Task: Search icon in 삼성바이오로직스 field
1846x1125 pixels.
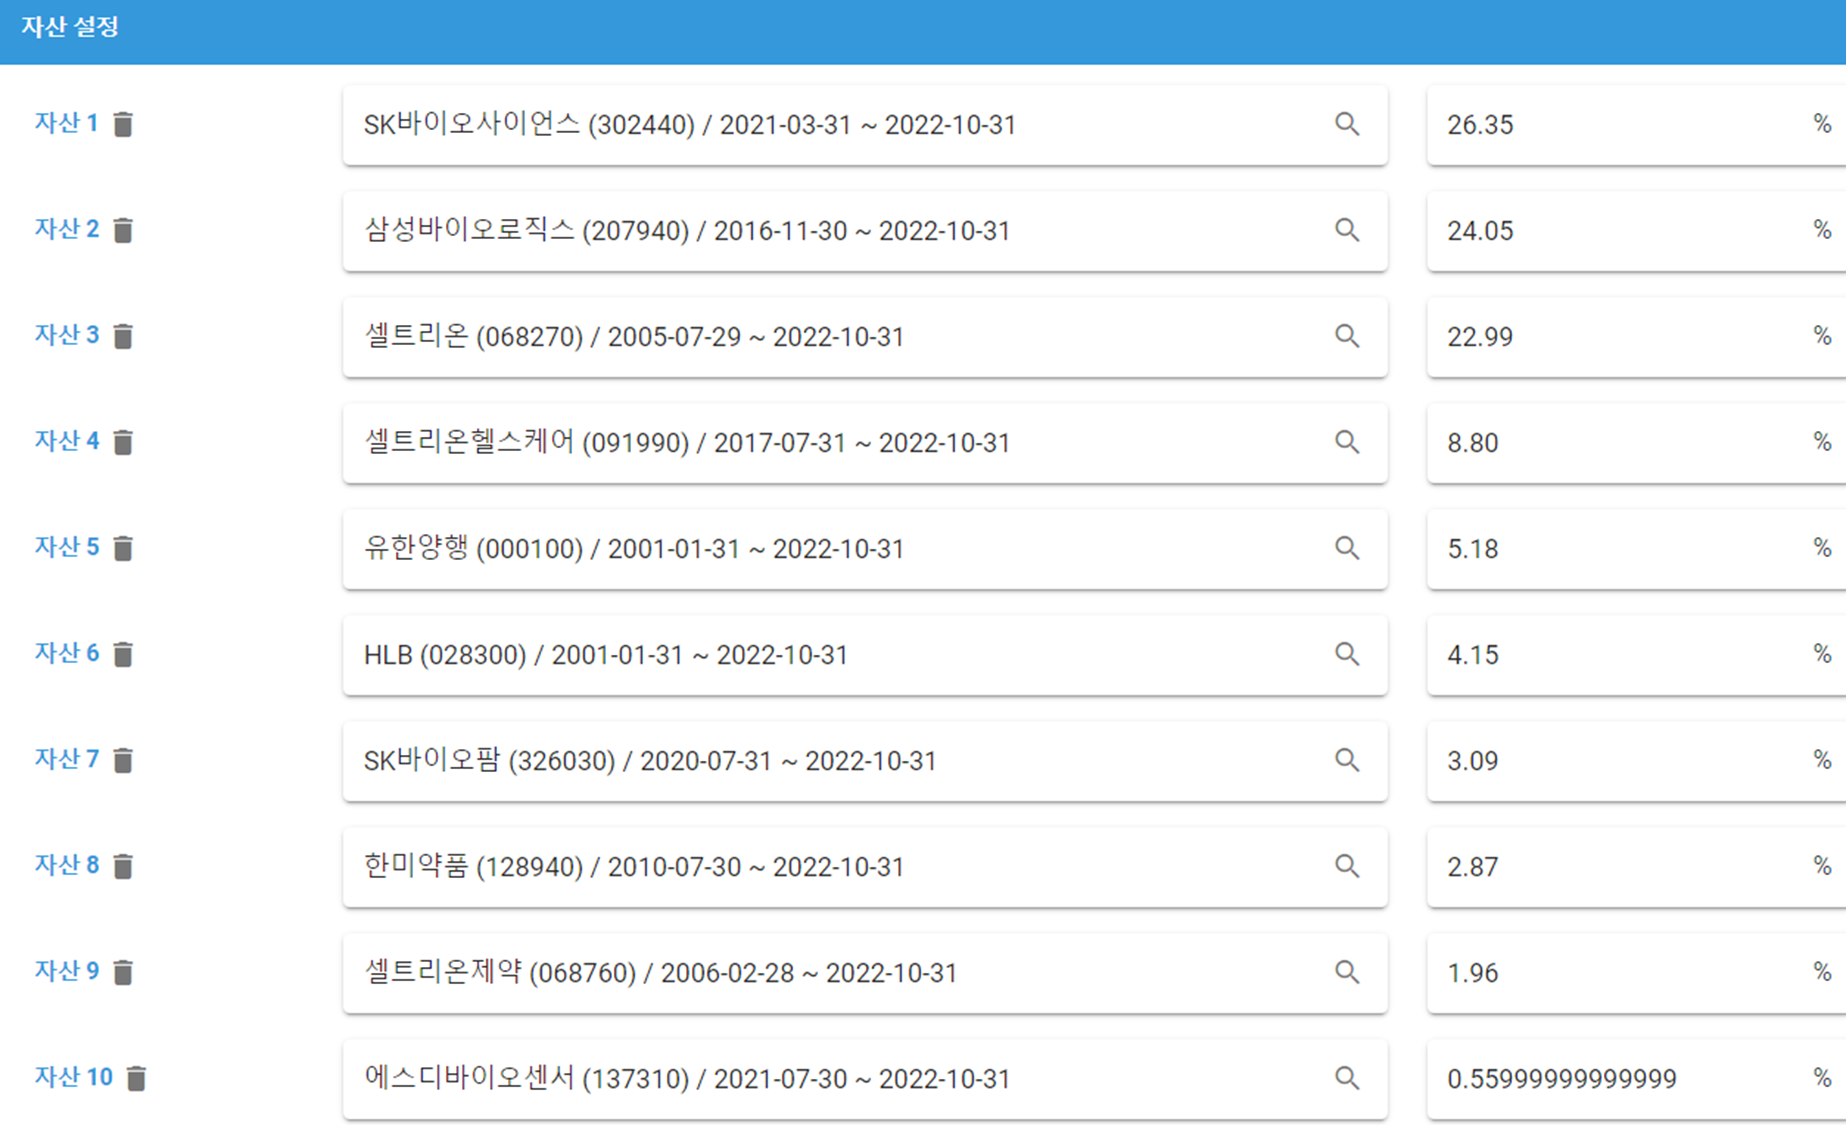Action: [x=1347, y=230]
